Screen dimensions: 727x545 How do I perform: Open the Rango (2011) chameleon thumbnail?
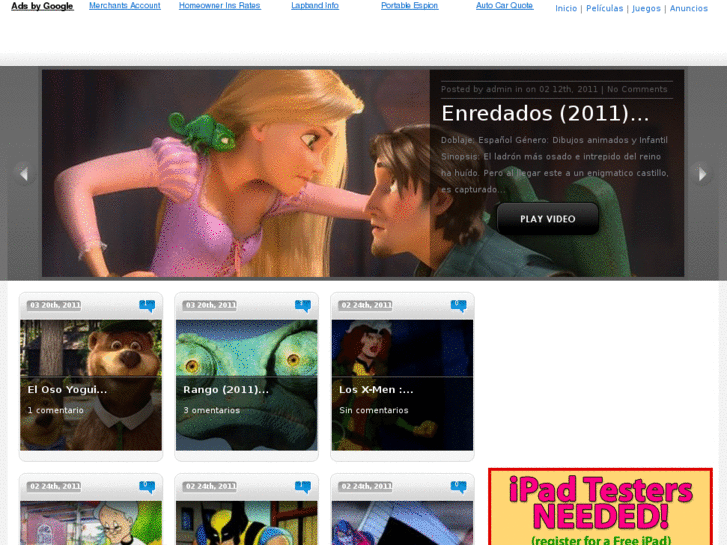click(247, 385)
